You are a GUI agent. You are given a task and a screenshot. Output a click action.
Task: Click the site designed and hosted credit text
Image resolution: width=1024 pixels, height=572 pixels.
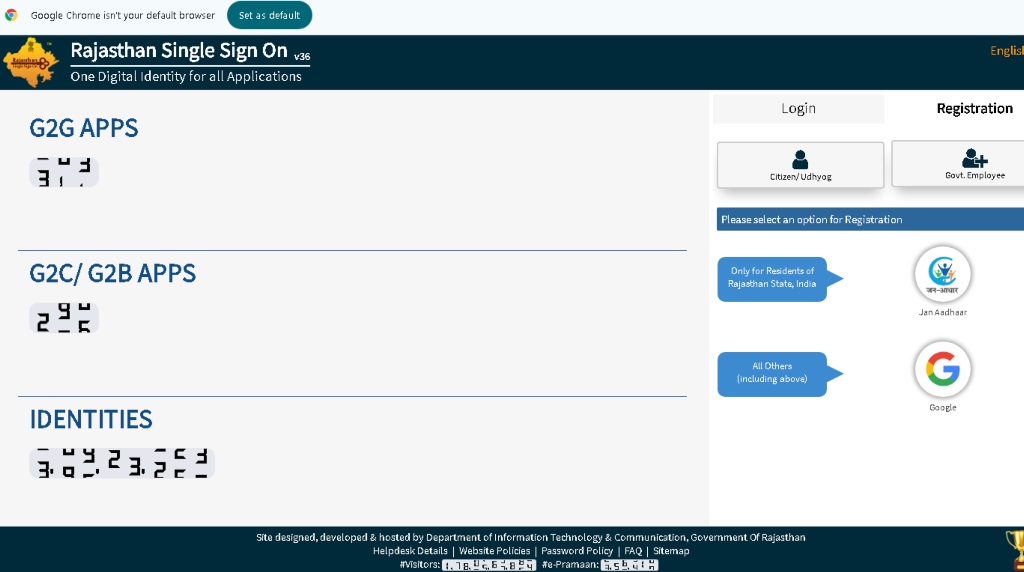click(530, 537)
